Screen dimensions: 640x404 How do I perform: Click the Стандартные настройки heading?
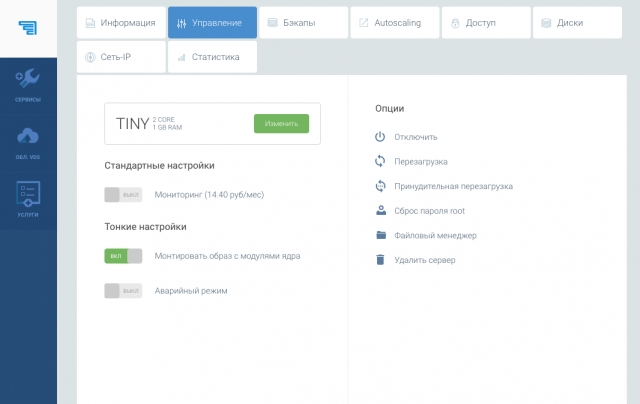pyautogui.click(x=159, y=165)
